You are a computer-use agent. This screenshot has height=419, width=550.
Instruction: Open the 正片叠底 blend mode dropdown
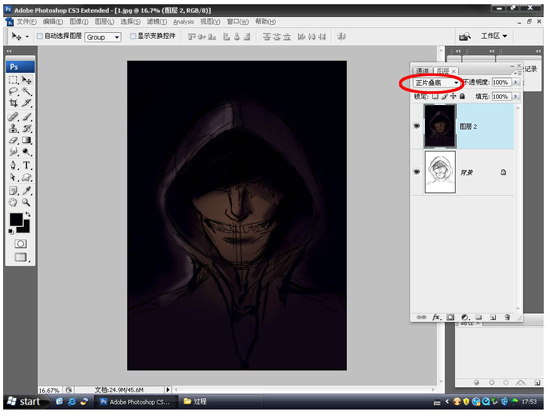click(x=437, y=83)
